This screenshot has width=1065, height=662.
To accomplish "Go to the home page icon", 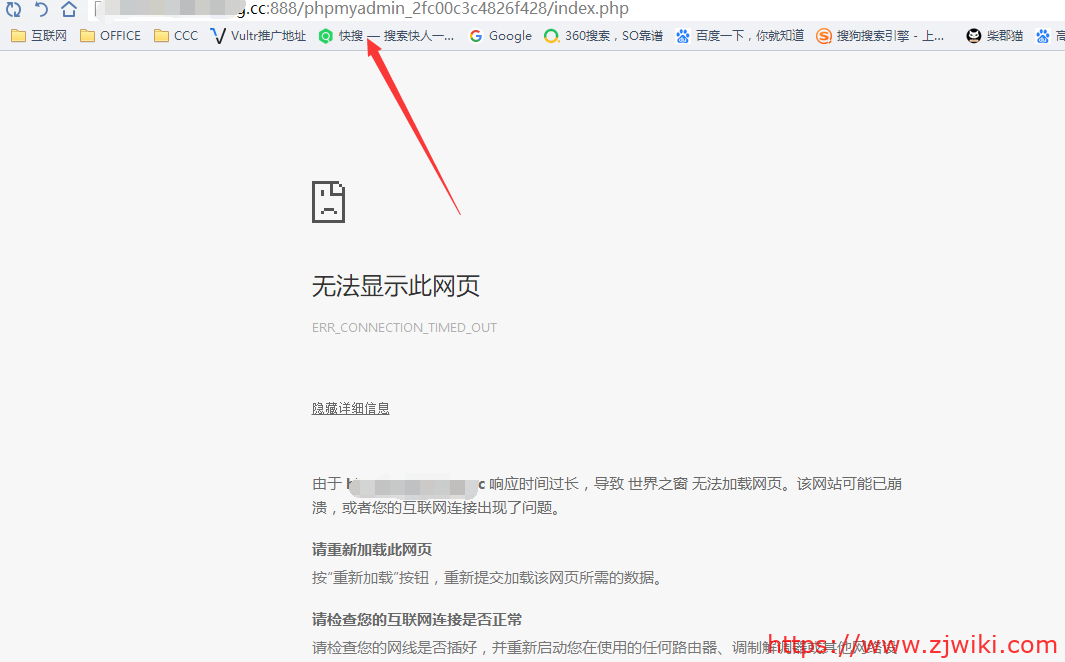I will click(x=68, y=9).
